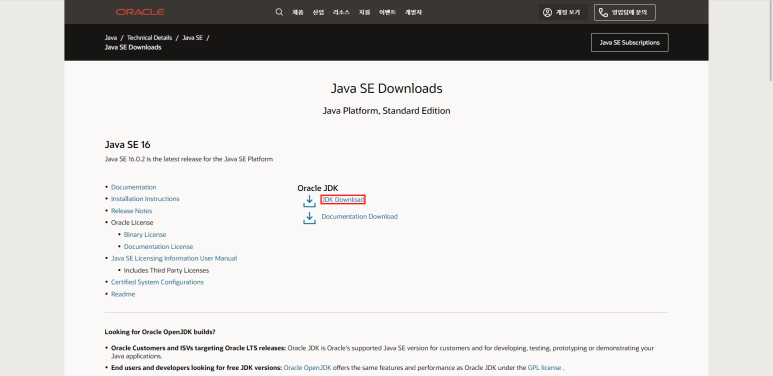The image size is (773, 376).
Task: Open the 리소스 menu
Action: [x=341, y=12]
